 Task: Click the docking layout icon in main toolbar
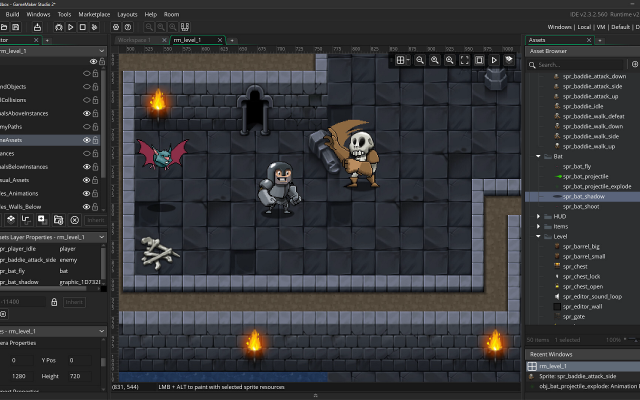185,27
